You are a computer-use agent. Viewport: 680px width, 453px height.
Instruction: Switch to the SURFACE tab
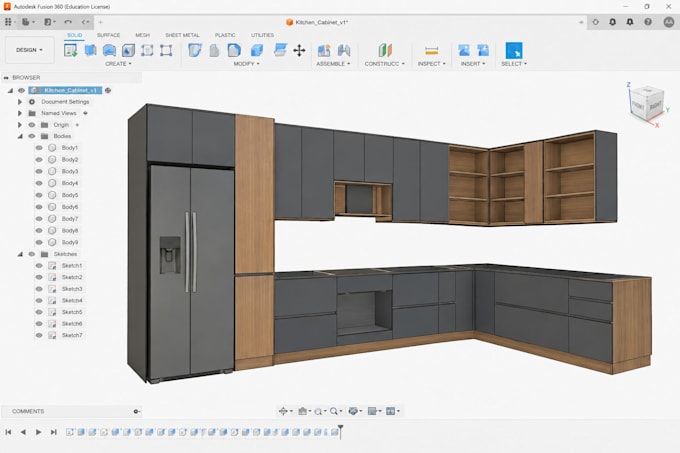coord(108,35)
